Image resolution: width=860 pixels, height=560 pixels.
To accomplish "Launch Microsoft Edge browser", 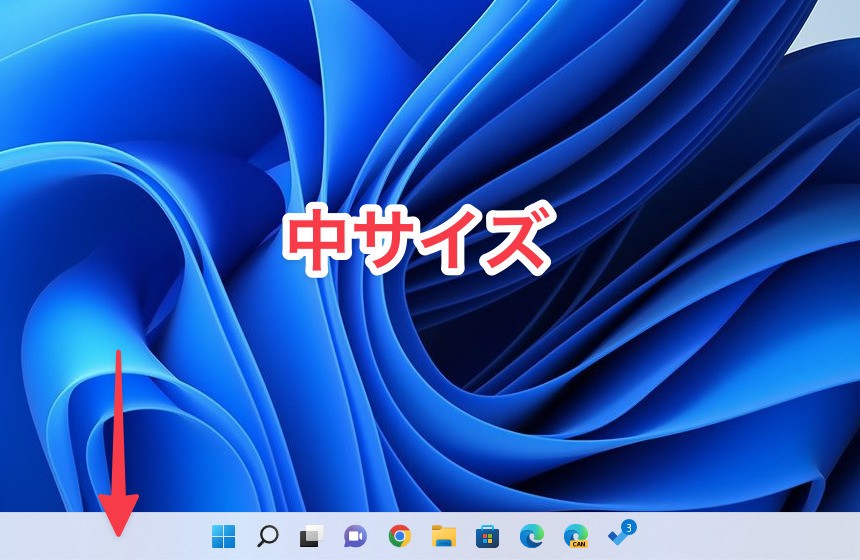I will pos(531,536).
